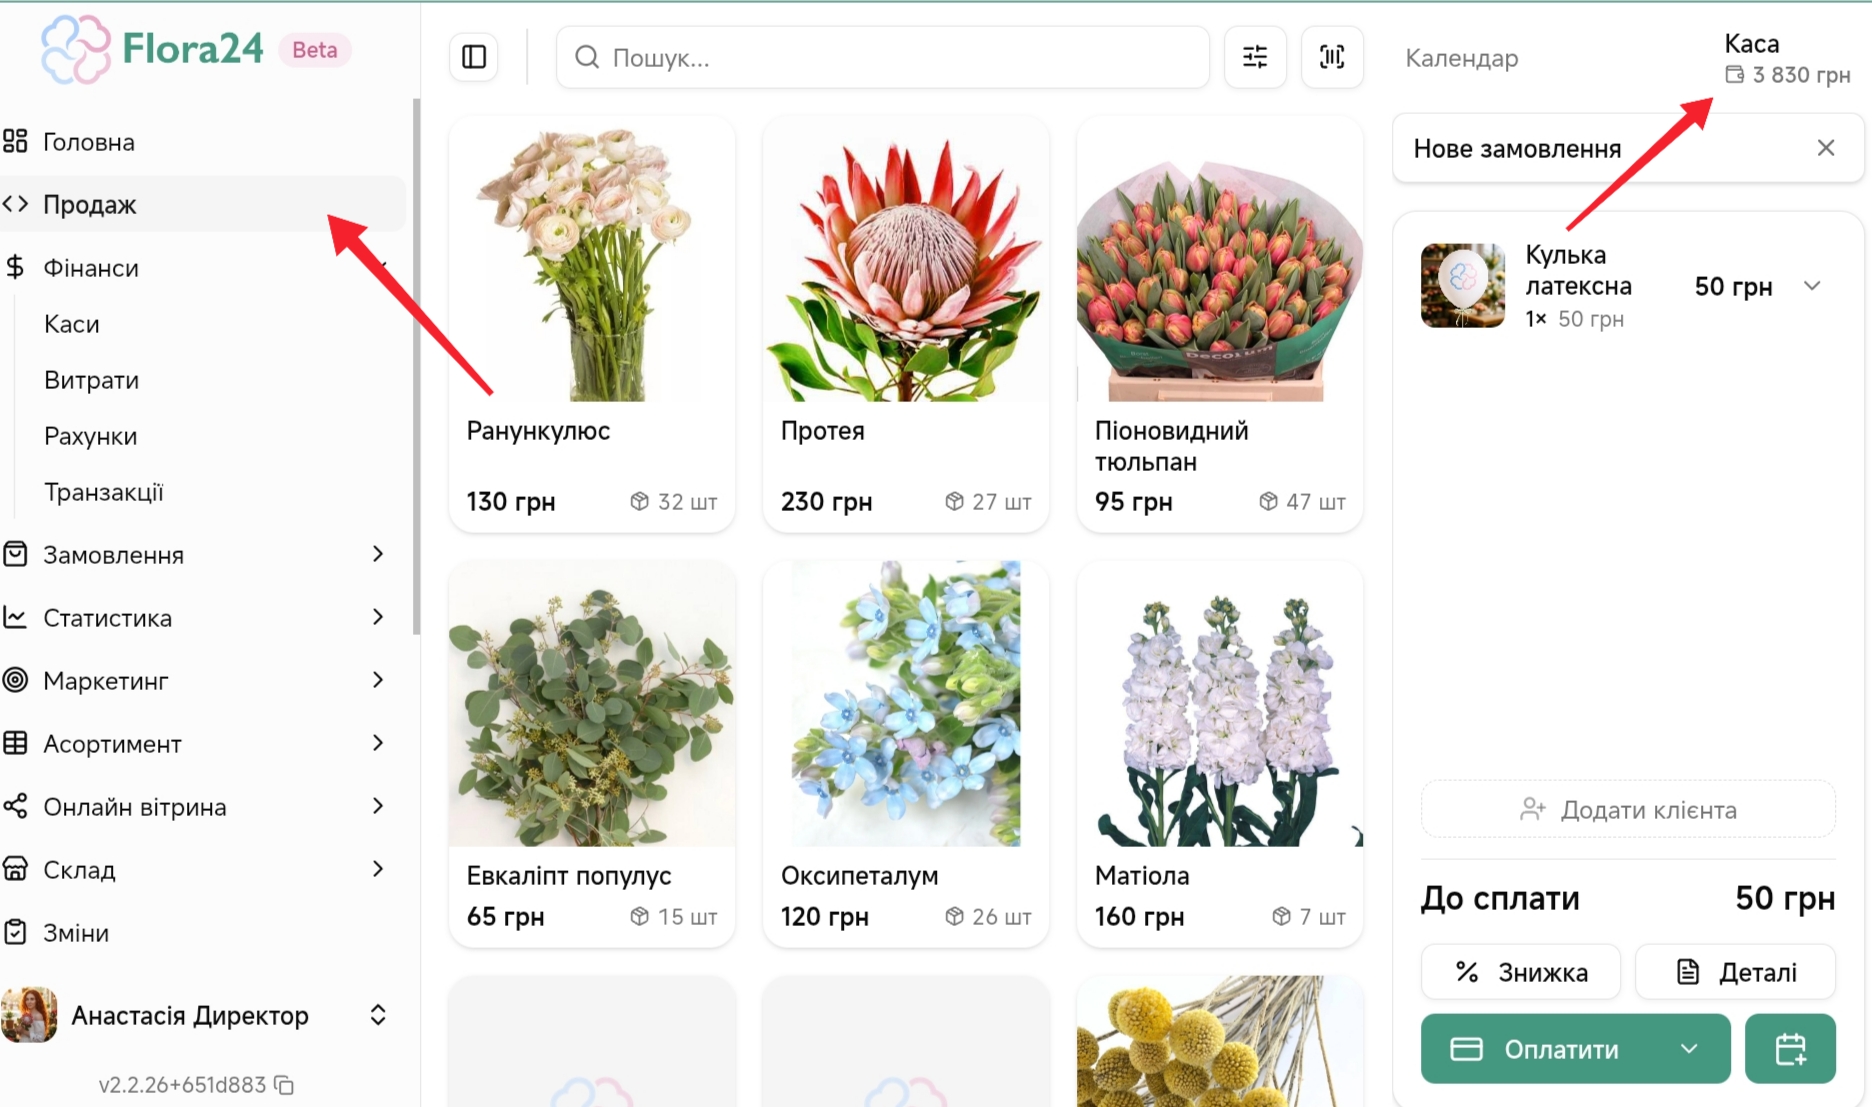The height and width of the screenshot is (1107, 1872).
Task: Select the Протея product card
Action: [905, 325]
